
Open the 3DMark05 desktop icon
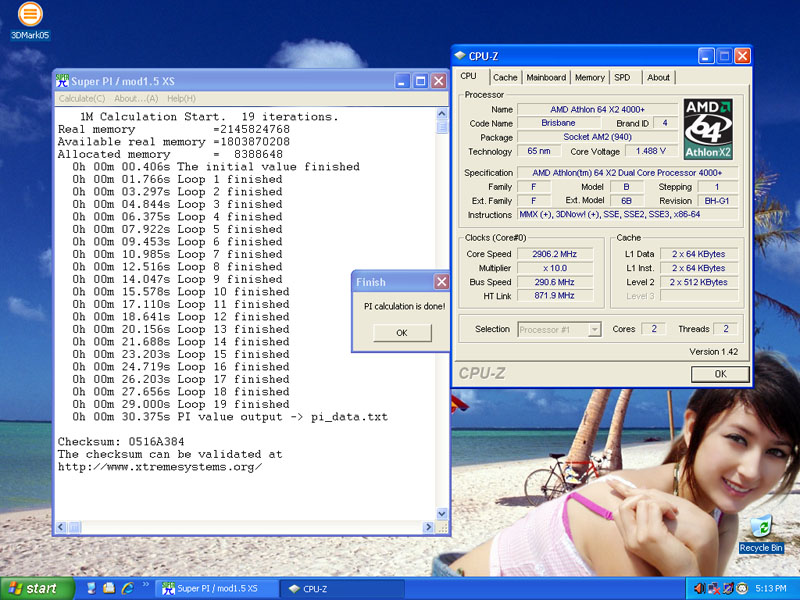30,20
